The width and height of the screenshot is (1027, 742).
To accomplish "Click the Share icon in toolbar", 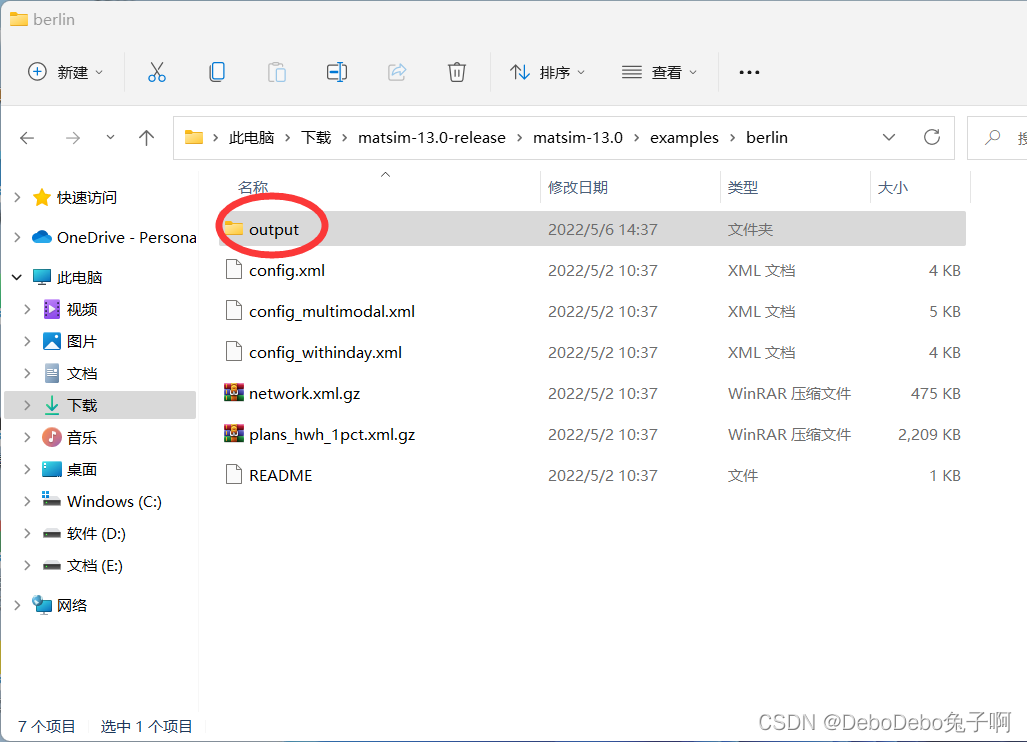I will pyautogui.click(x=397, y=72).
